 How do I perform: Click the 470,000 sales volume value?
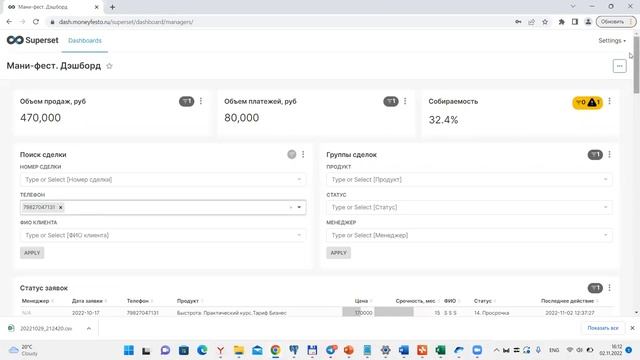(40, 118)
